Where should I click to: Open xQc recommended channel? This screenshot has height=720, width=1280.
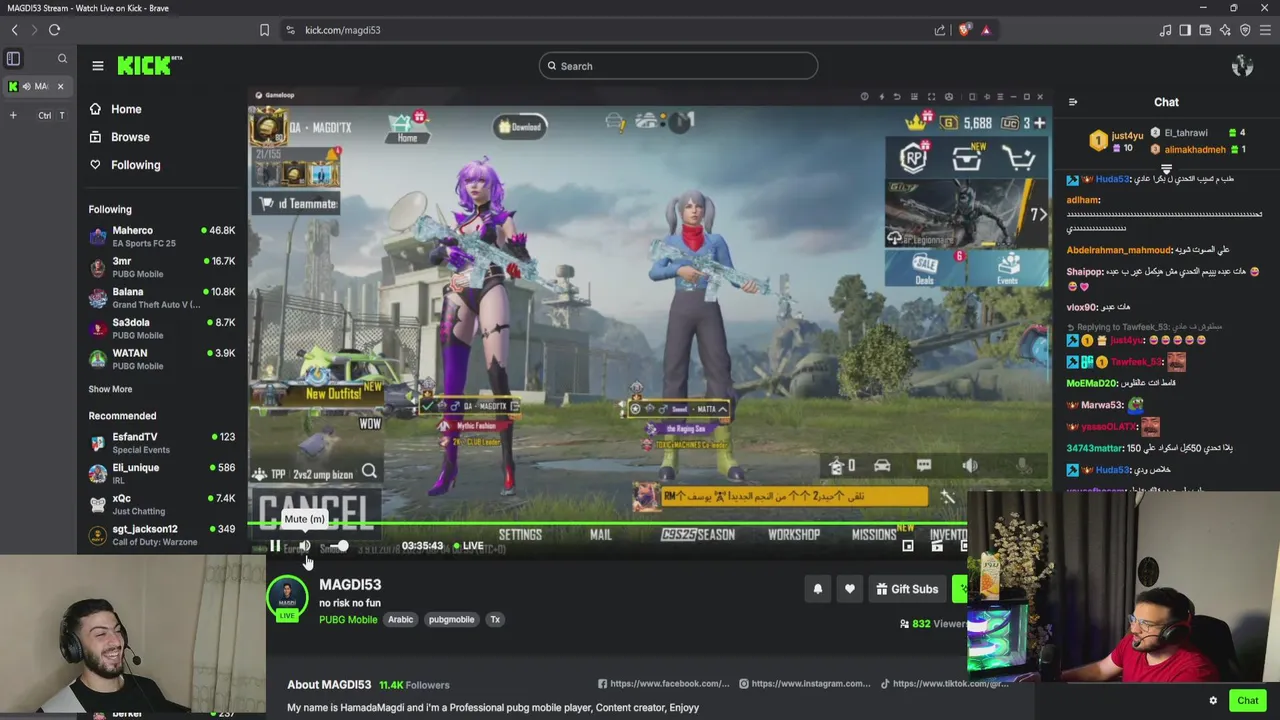pos(162,504)
